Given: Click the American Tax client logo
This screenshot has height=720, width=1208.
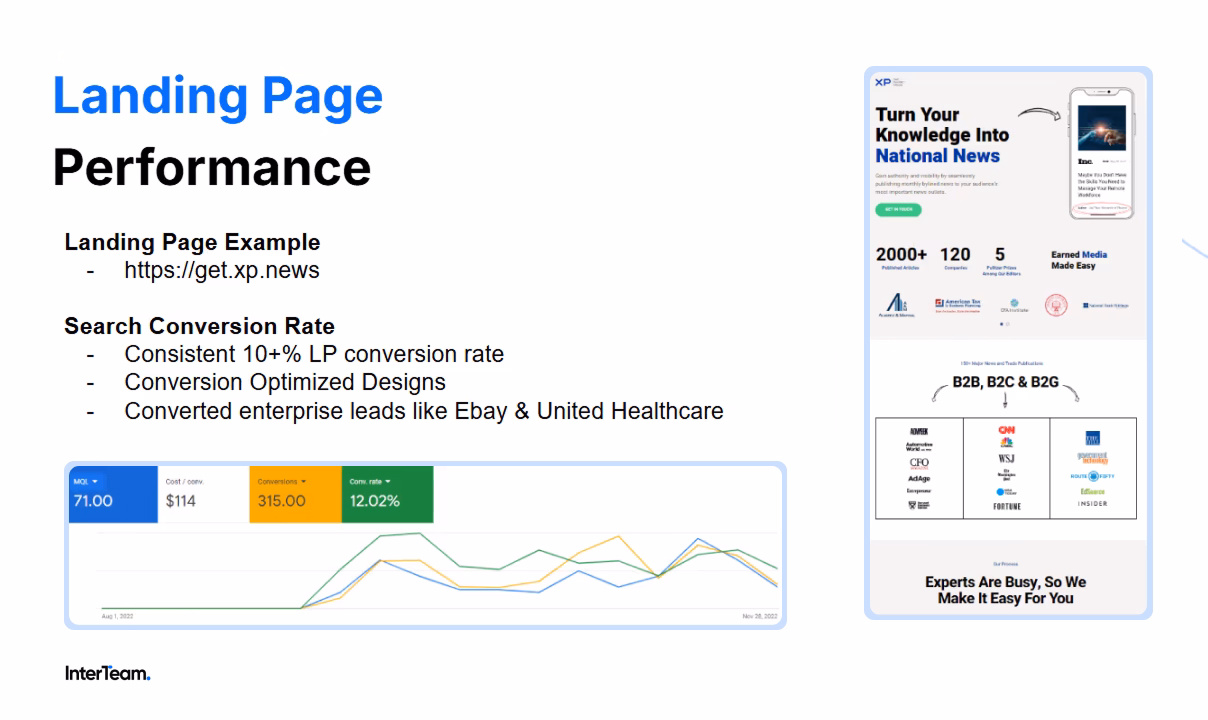Looking at the screenshot, I should pos(958,305).
